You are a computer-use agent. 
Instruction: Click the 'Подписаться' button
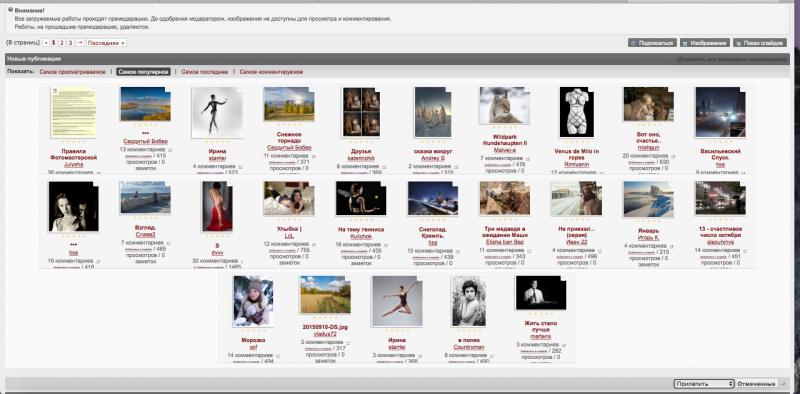pos(652,43)
